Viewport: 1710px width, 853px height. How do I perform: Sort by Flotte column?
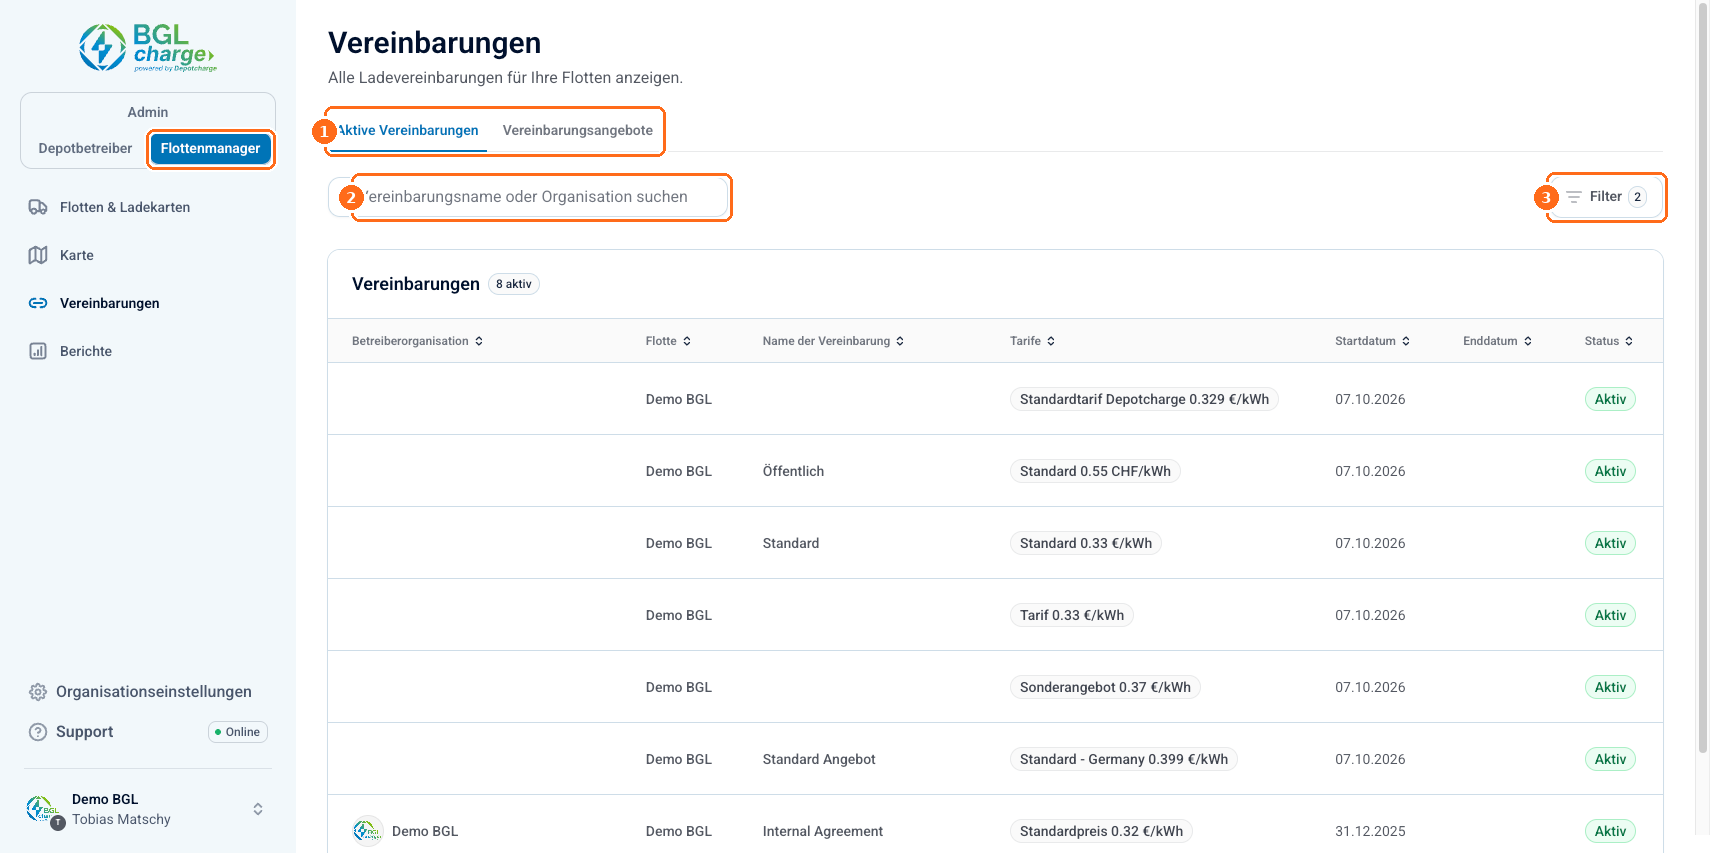point(668,341)
